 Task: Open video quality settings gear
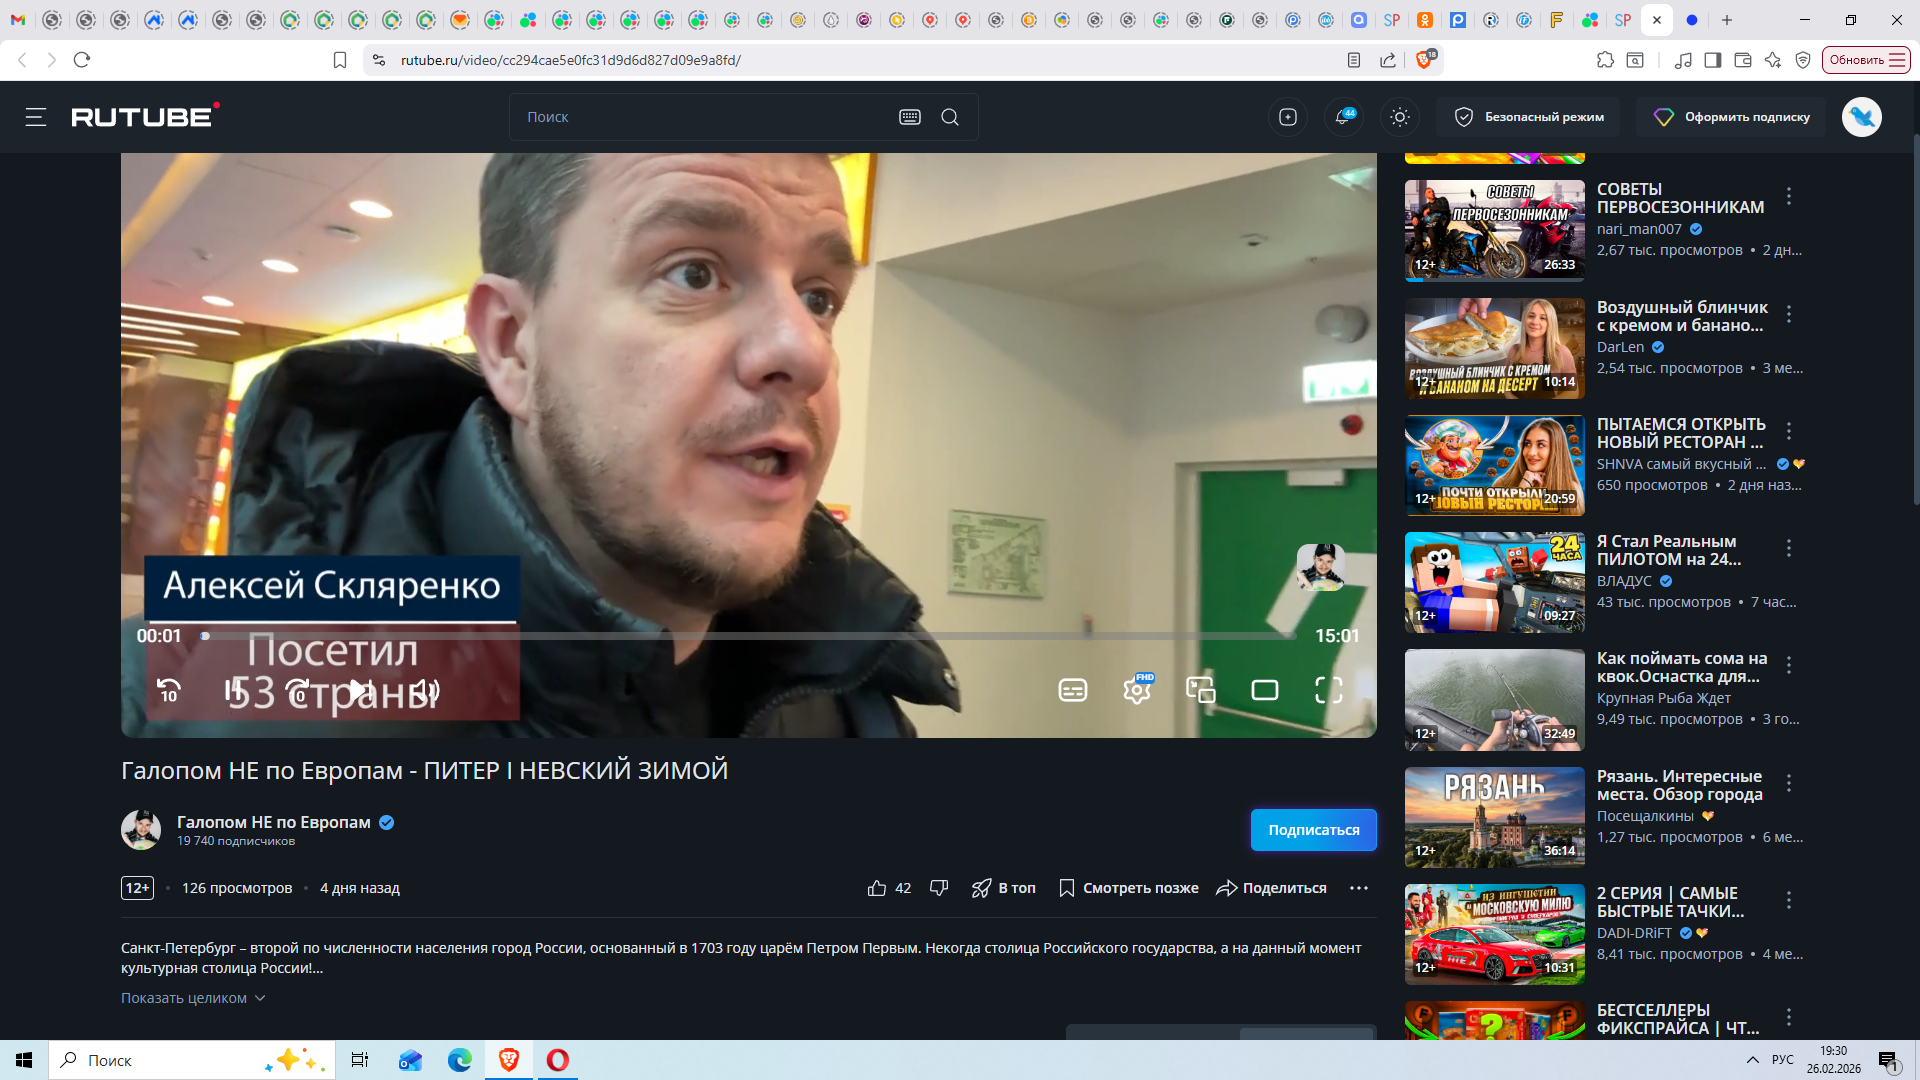tap(1136, 690)
